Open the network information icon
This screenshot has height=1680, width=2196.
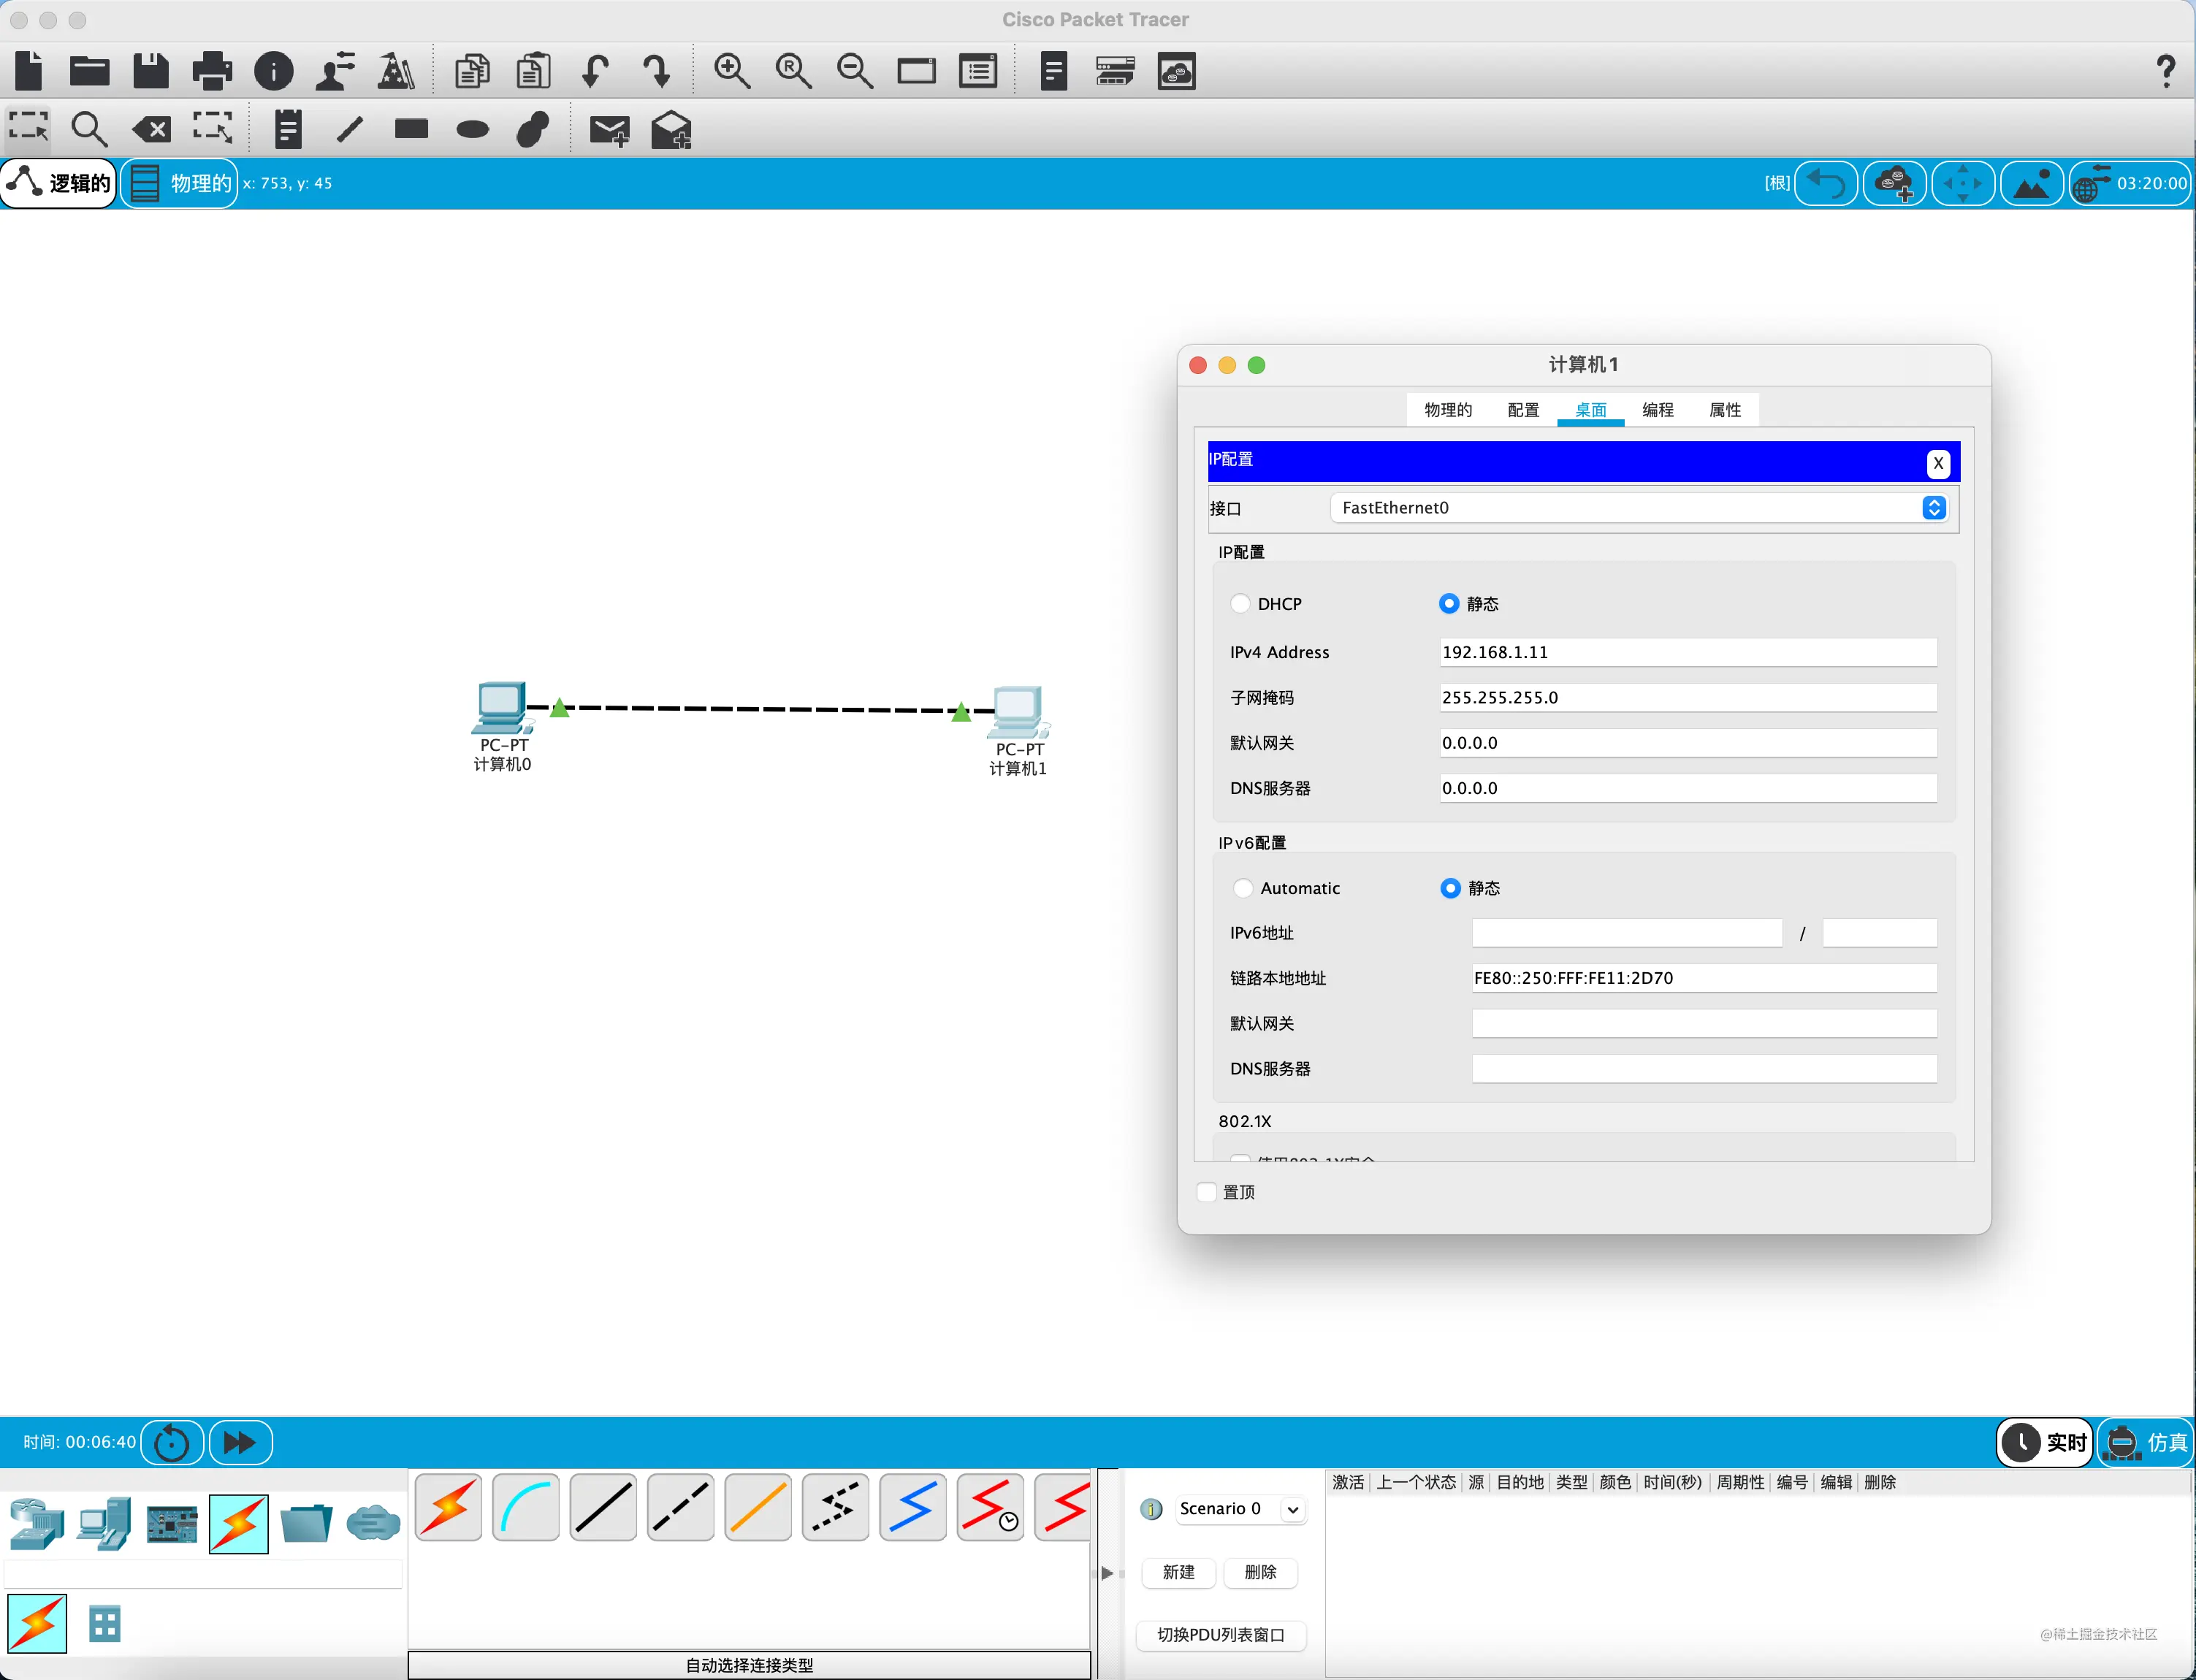pyautogui.click(x=273, y=71)
